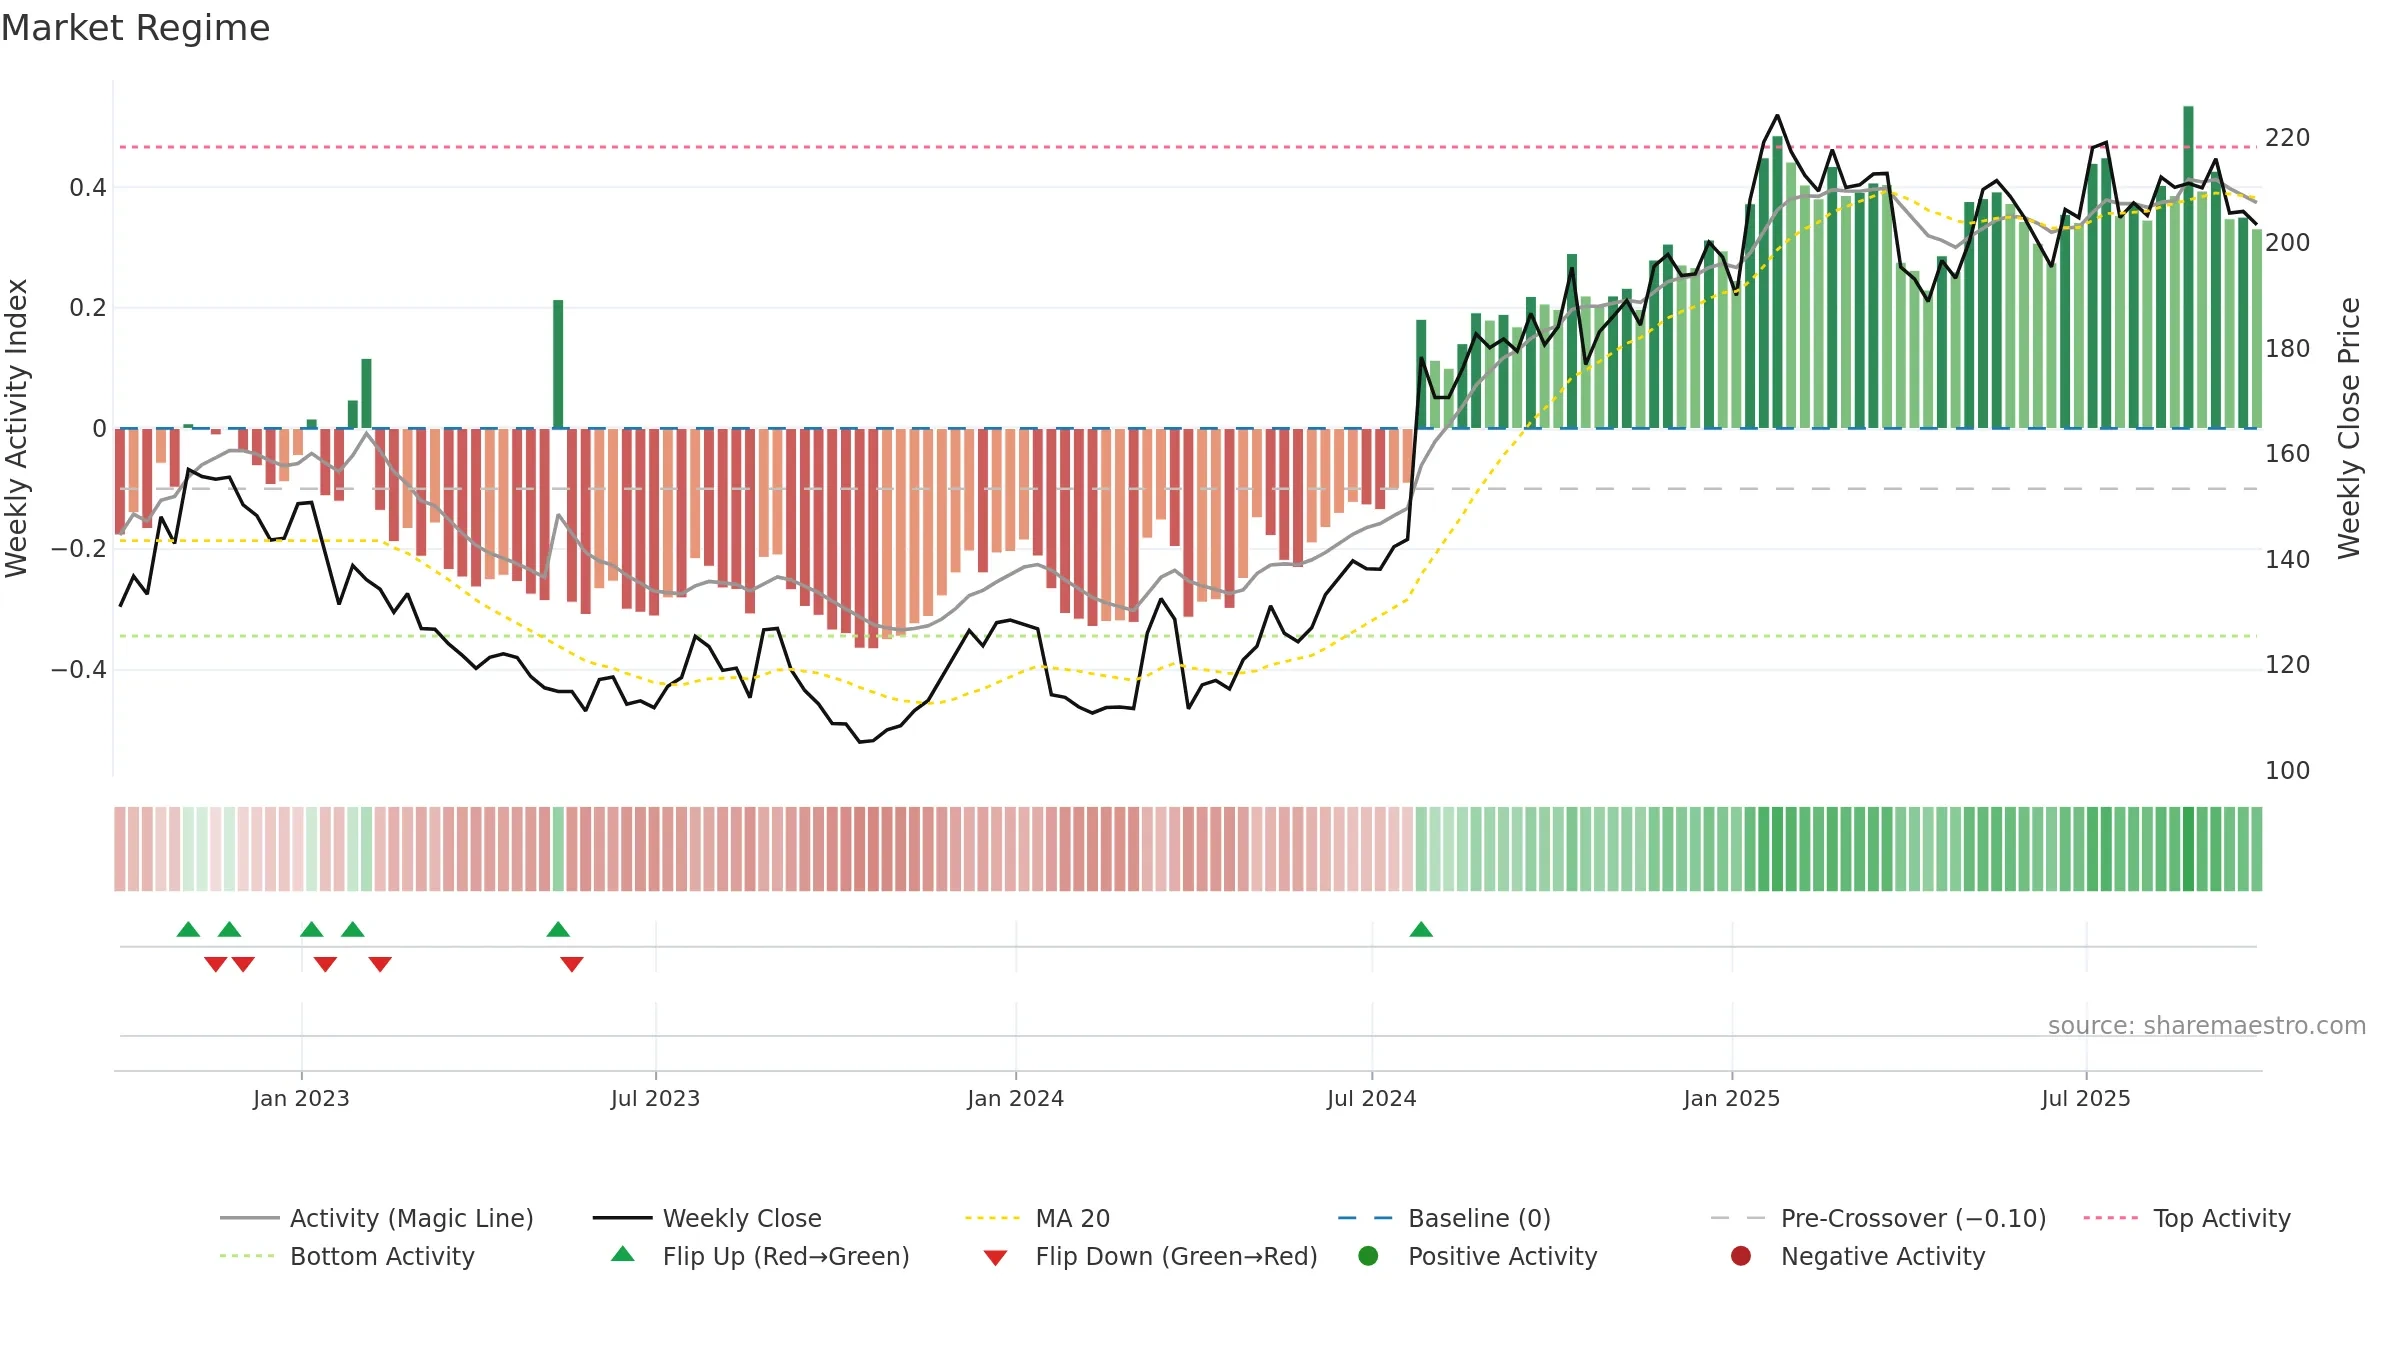The width and height of the screenshot is (2400, 1350).
Task: Click the Weekly Close Price axis title
Action: tap(2349, 428)
